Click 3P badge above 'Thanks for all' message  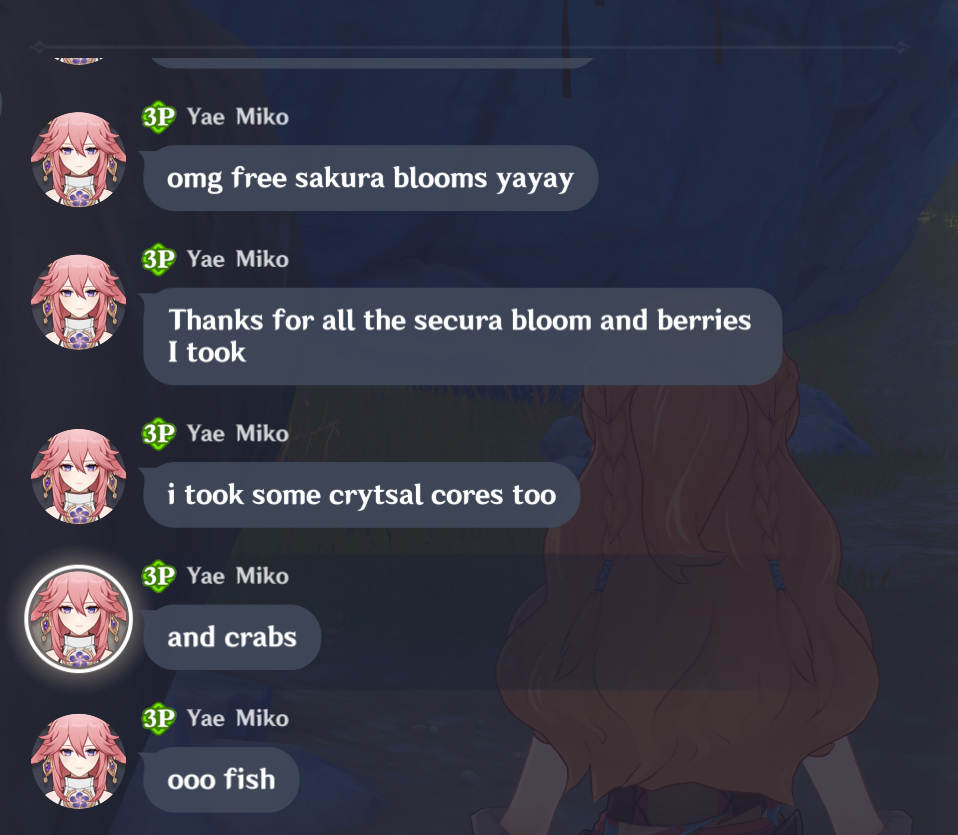click(x=159, y=259)
